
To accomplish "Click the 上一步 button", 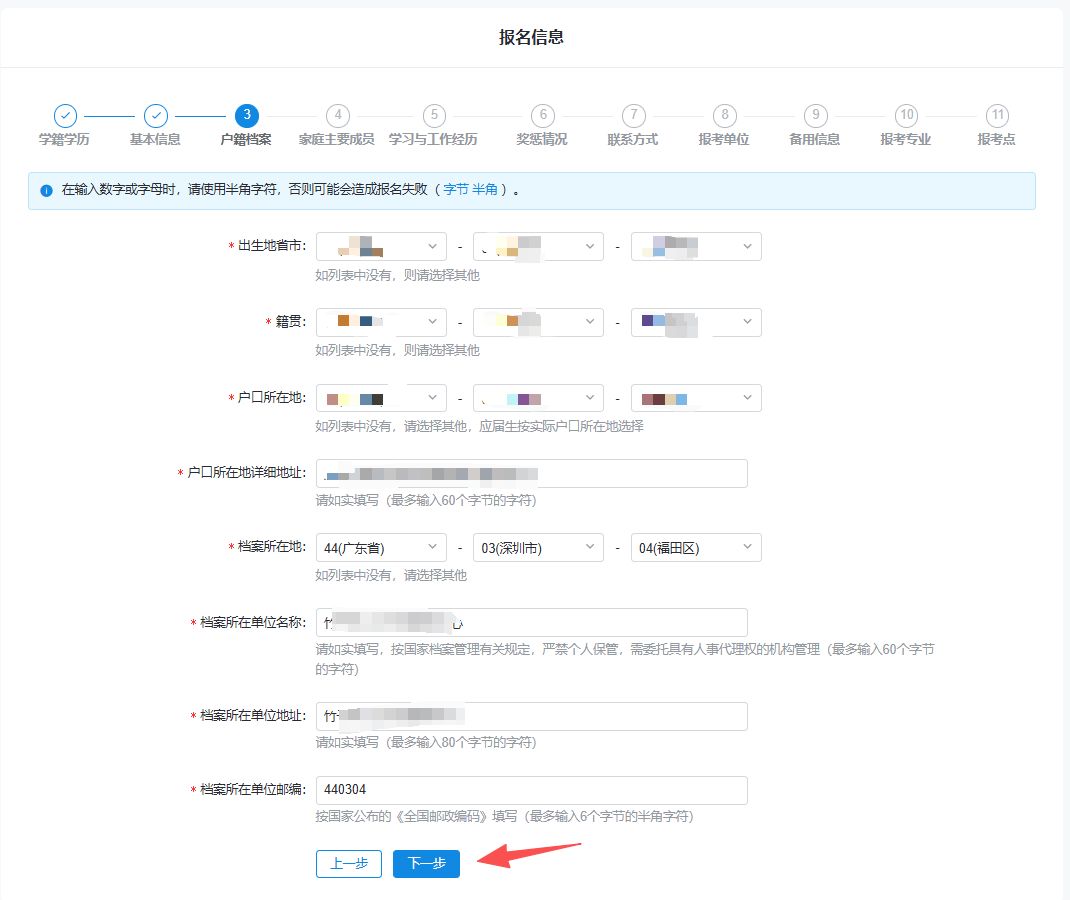I will (349, 864).
